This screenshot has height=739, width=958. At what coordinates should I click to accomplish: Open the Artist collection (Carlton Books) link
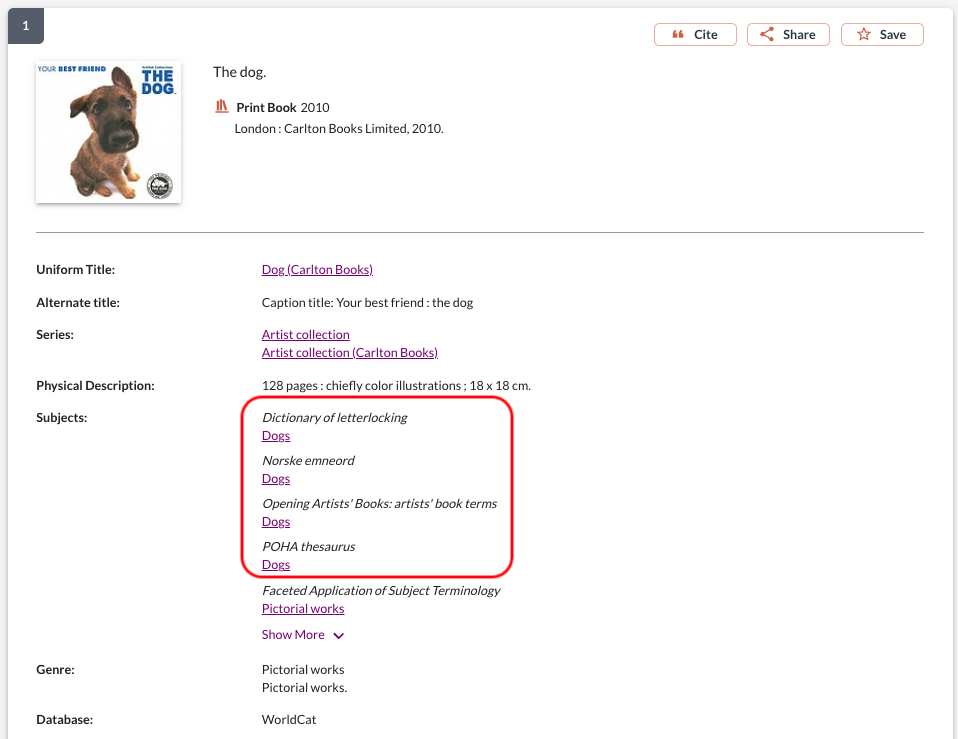349,353
